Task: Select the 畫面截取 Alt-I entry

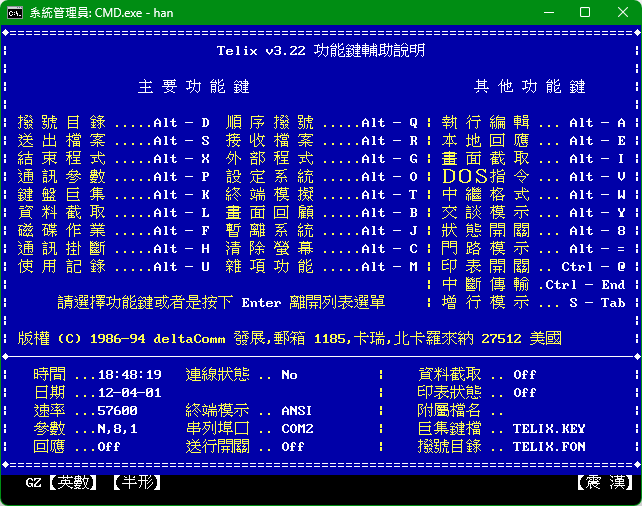Action: click(x=533, y=158)
